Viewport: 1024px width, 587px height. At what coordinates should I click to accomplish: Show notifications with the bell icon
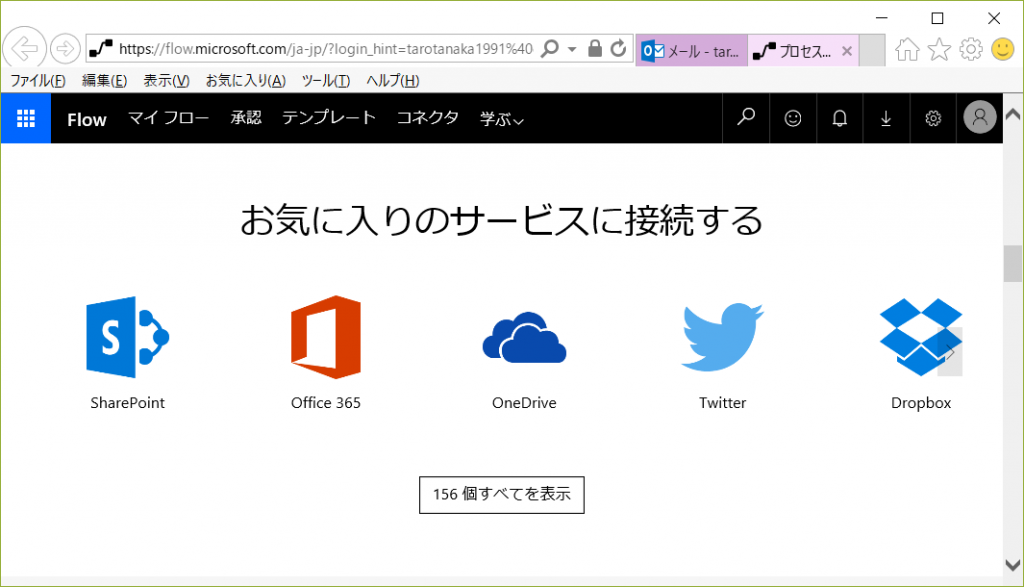click(x=840, y=118)
